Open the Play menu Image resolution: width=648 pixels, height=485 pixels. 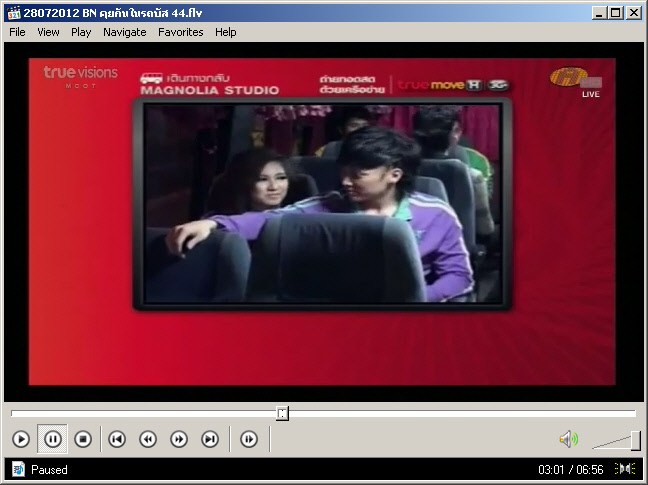pos(81,32)
